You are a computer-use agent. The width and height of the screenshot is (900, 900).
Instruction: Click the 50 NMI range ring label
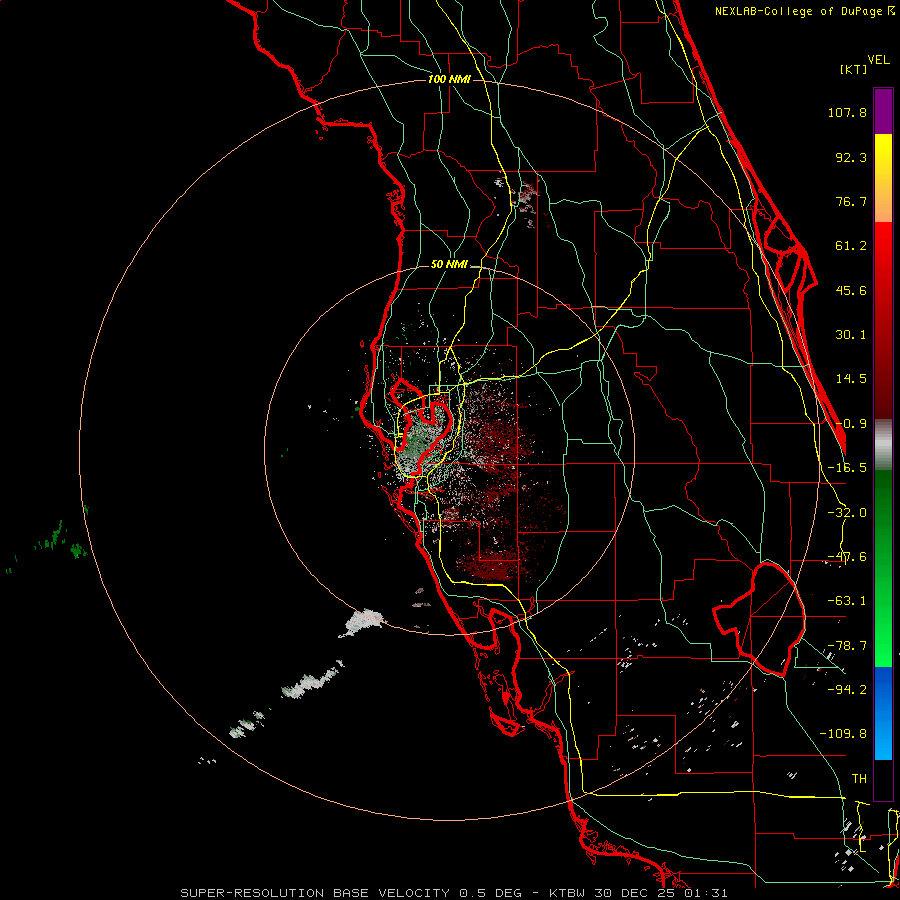click(449, 265)
